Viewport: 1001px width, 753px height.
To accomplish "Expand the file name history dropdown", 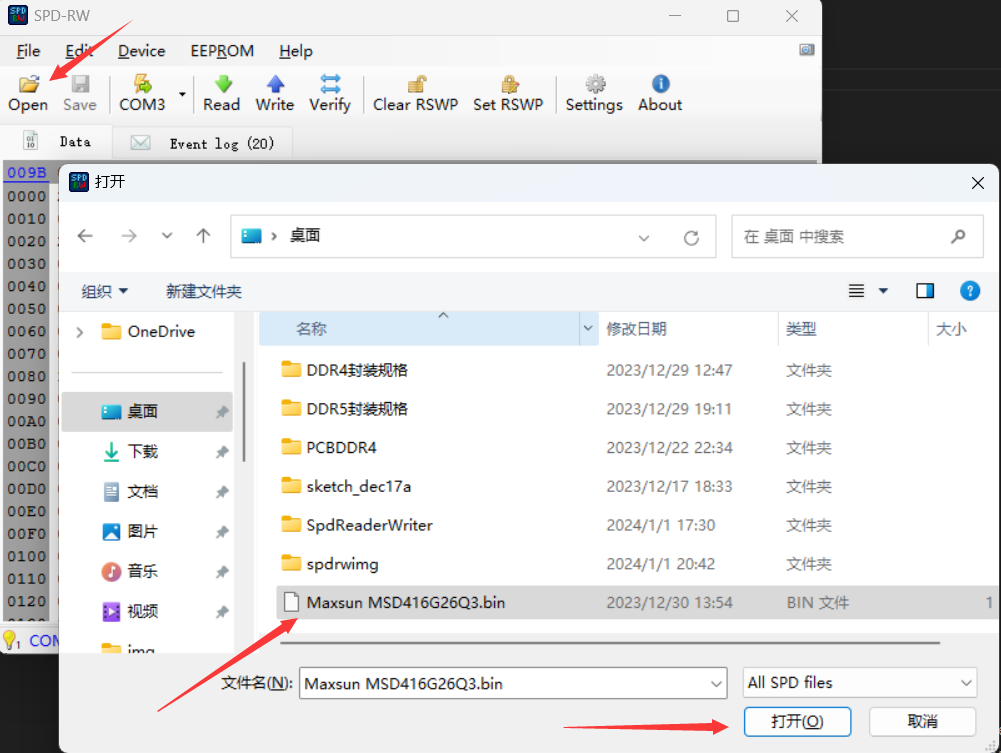I will tap(716, 684).
